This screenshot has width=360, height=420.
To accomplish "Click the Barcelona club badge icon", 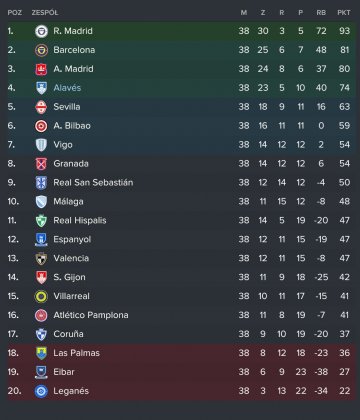I will coord(41,50).
